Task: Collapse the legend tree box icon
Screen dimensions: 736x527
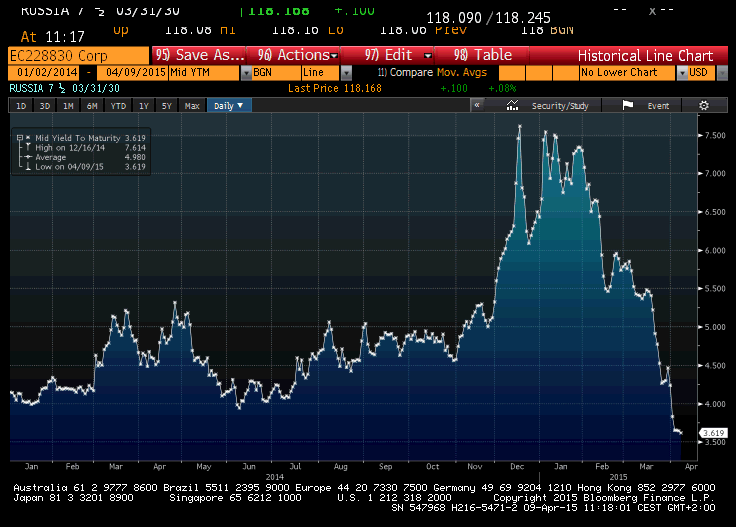Action: [x=20, y=138]
